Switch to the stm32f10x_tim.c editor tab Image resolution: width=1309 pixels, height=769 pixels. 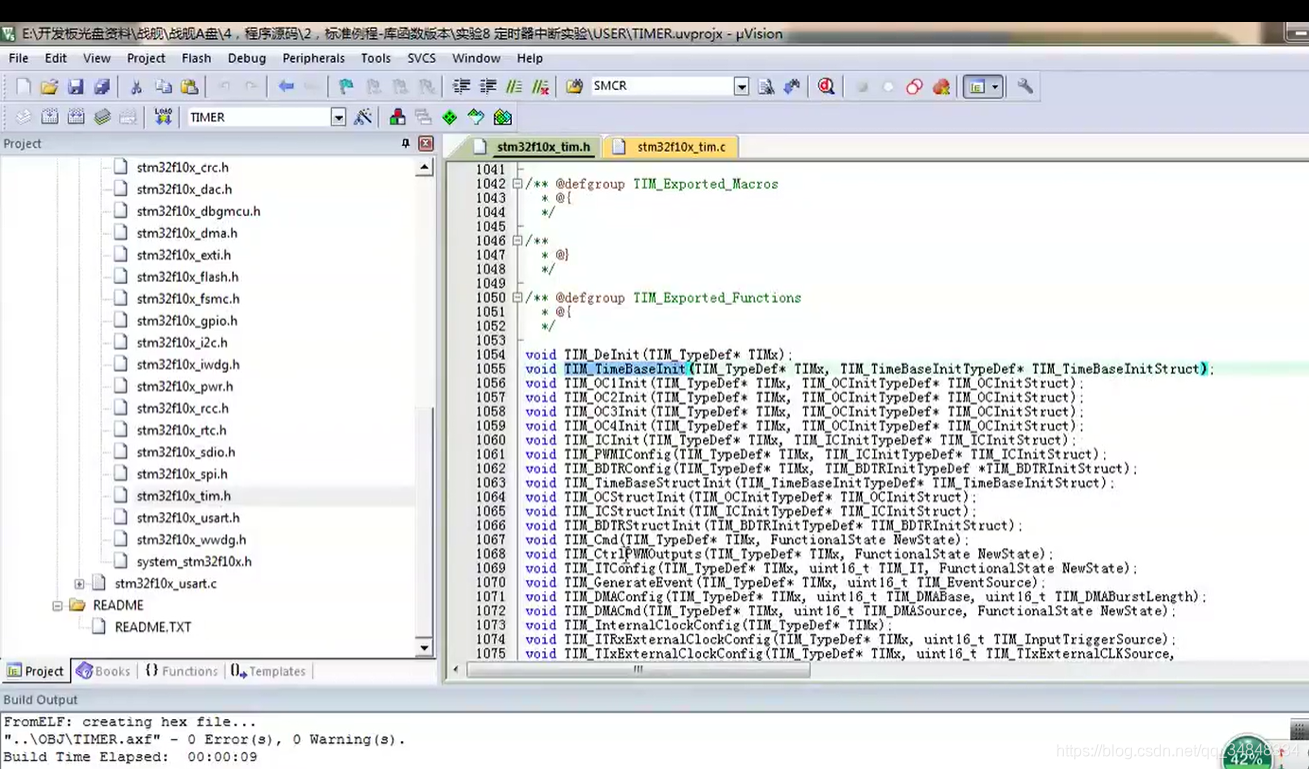click(671, 147)
